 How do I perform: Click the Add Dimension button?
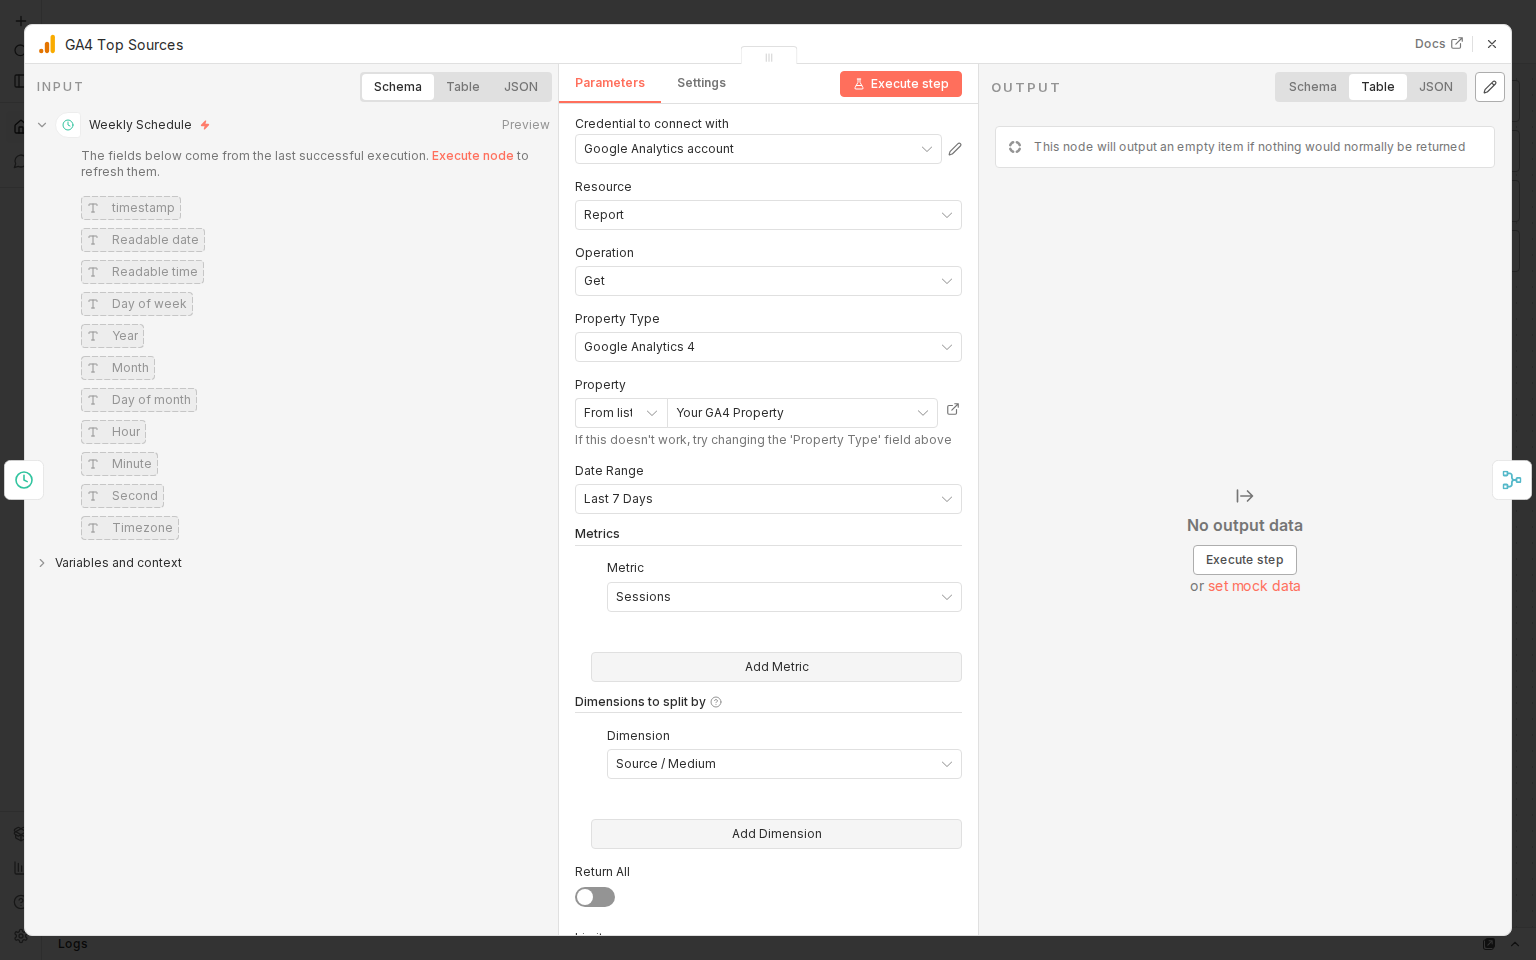[776, 834]
